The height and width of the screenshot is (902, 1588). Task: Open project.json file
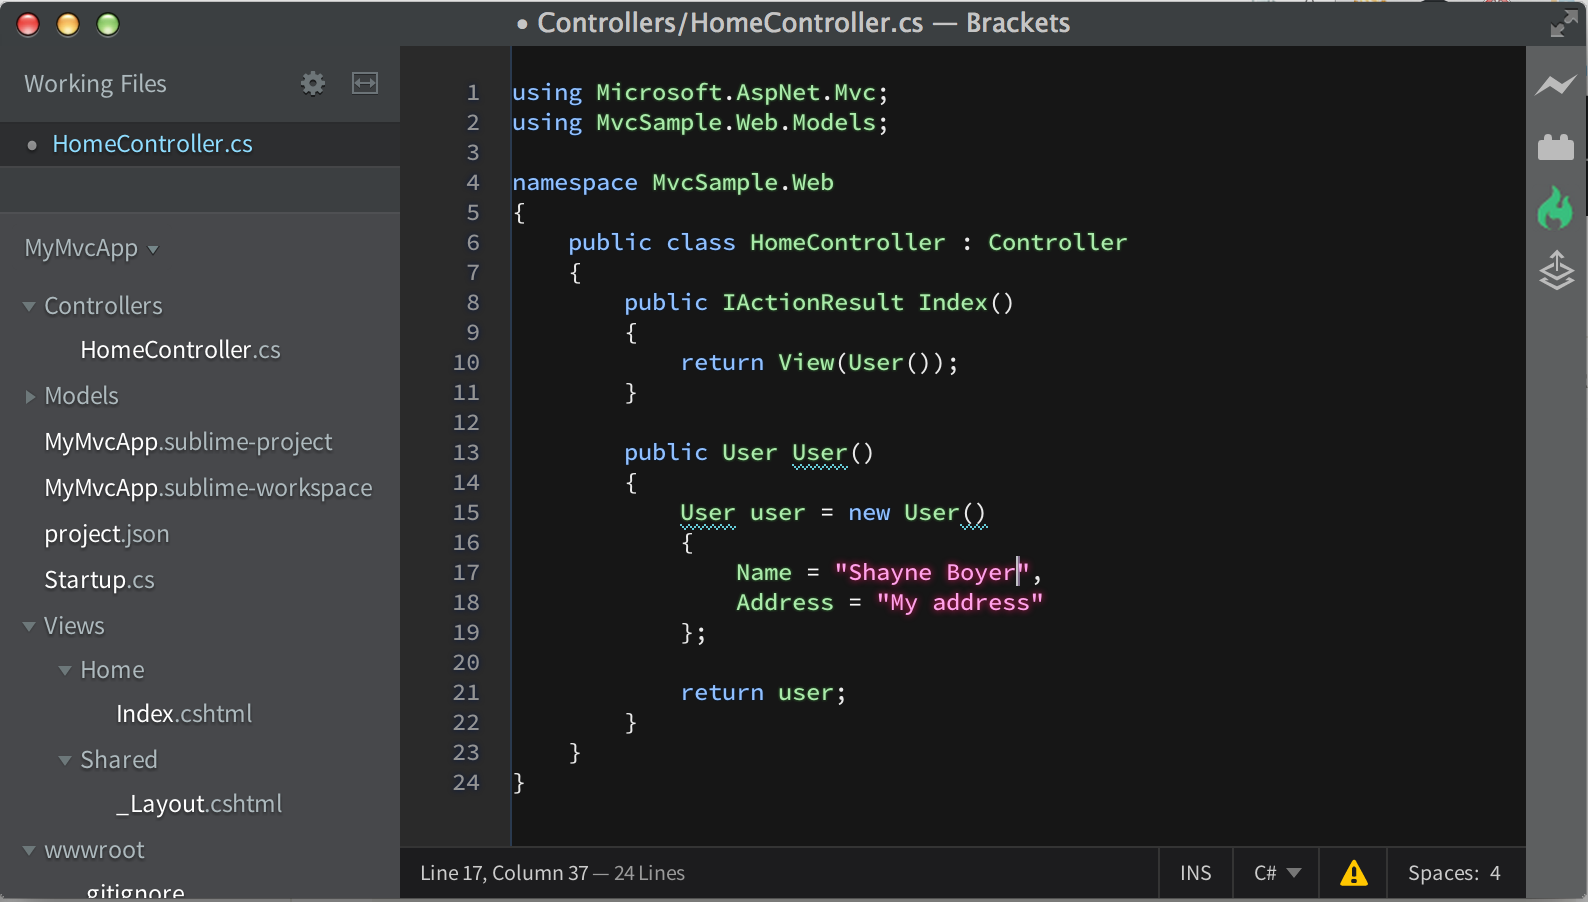(x=107, y=534)
